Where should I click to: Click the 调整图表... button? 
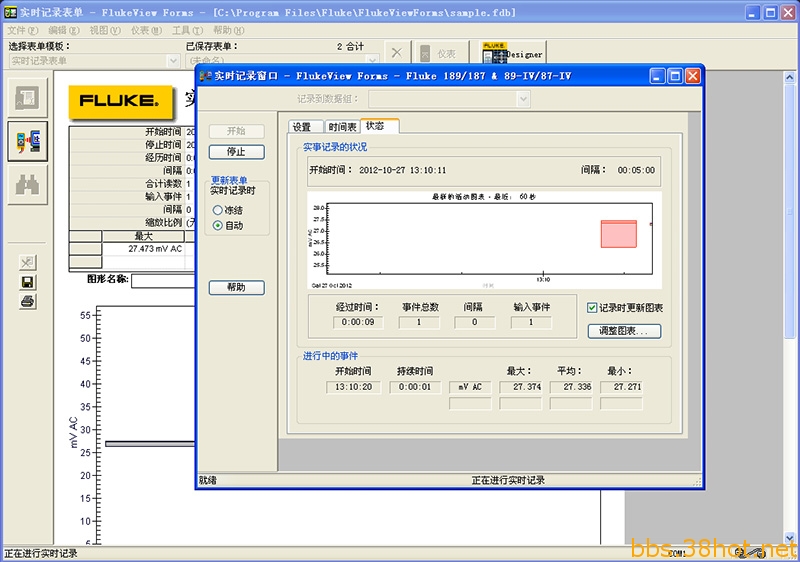624,331
